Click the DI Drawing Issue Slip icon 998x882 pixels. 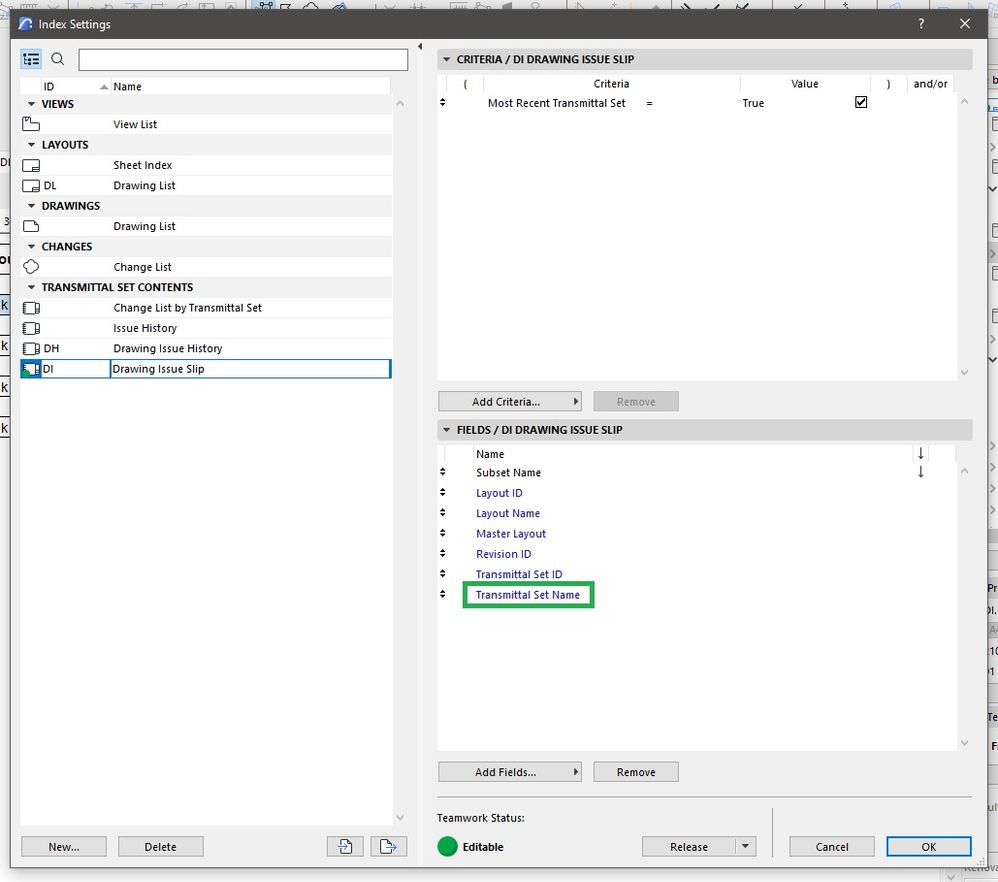pos(31,369)
